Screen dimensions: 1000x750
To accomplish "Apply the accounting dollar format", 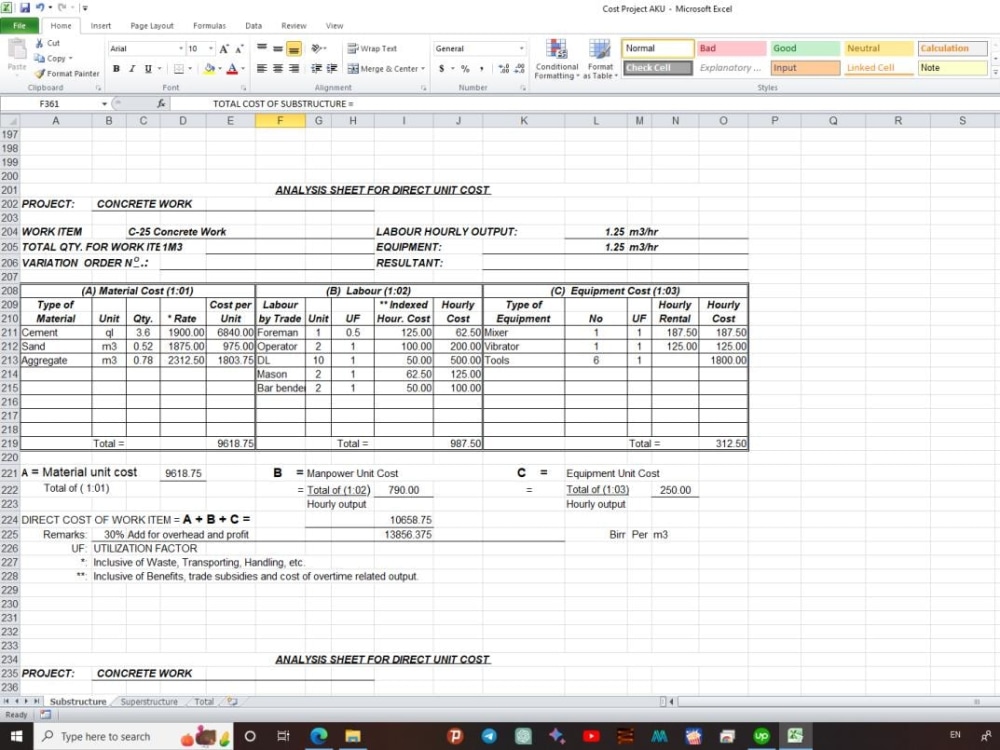I will [x=441, y=68].
